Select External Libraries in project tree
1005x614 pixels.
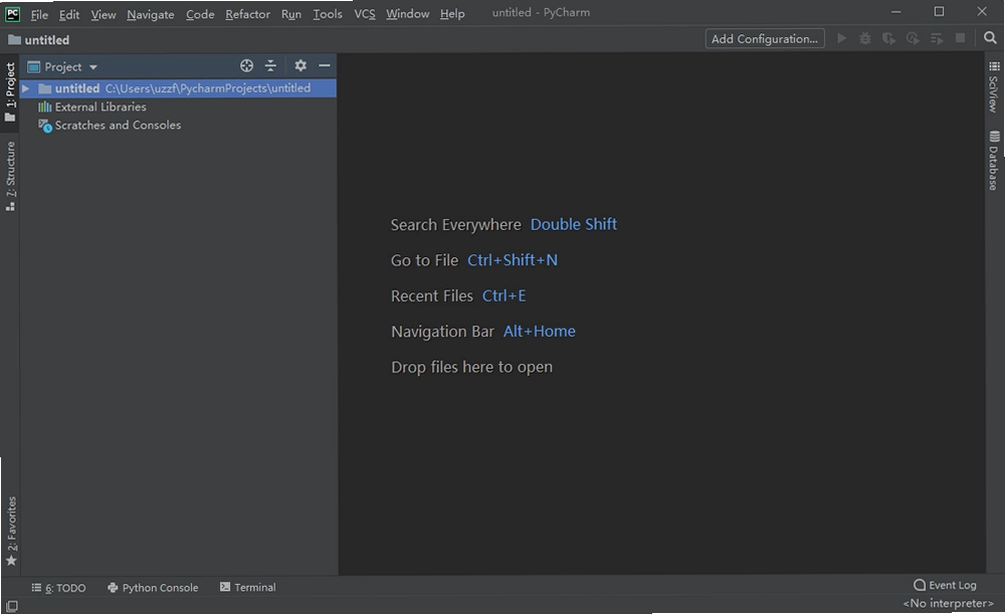pos(92,107)
